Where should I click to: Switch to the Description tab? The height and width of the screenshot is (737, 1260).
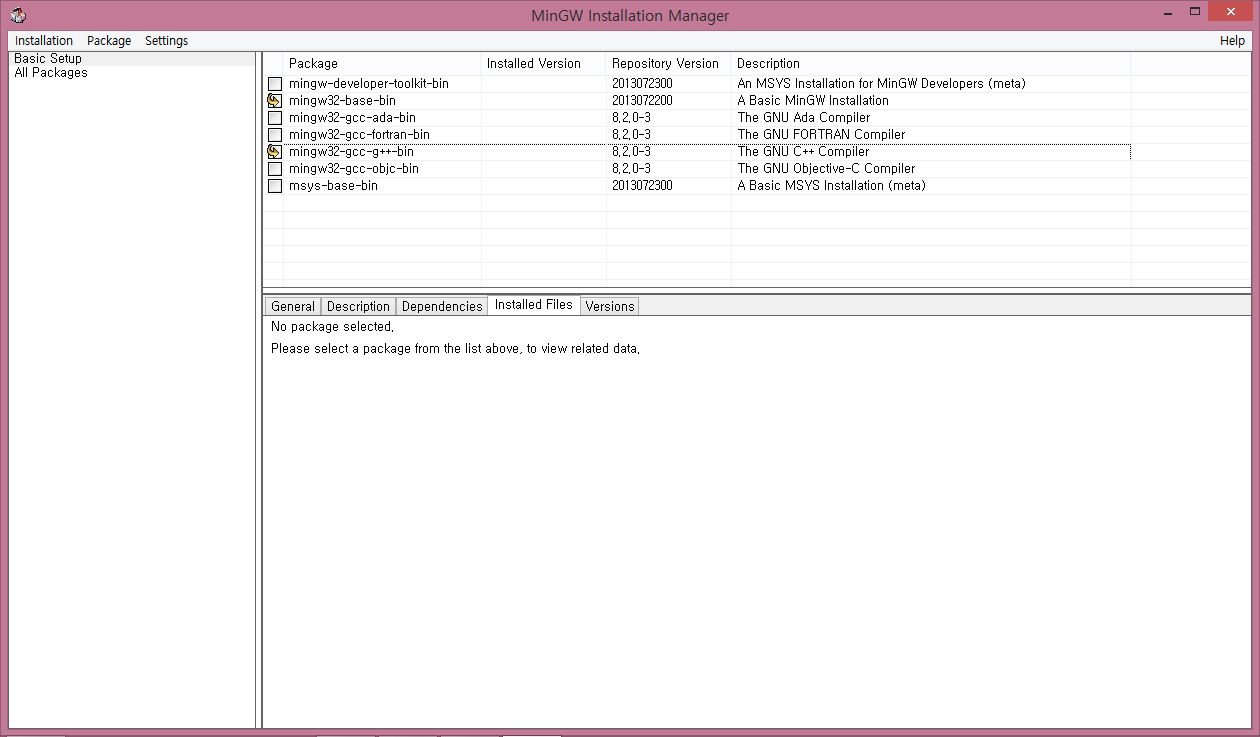[x=358, y=306]
